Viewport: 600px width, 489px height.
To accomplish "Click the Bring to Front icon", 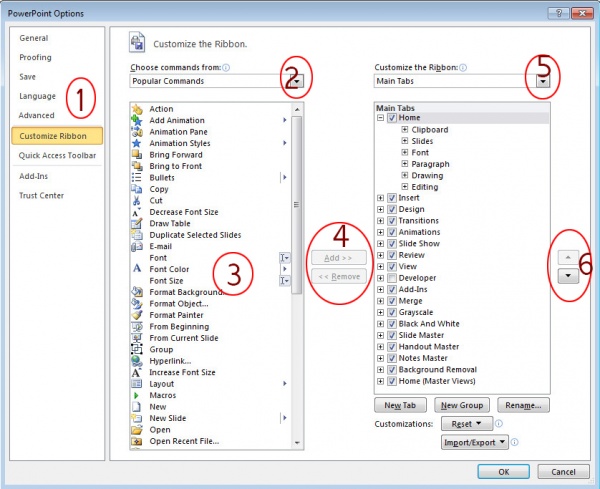I will tap(137, 166).
